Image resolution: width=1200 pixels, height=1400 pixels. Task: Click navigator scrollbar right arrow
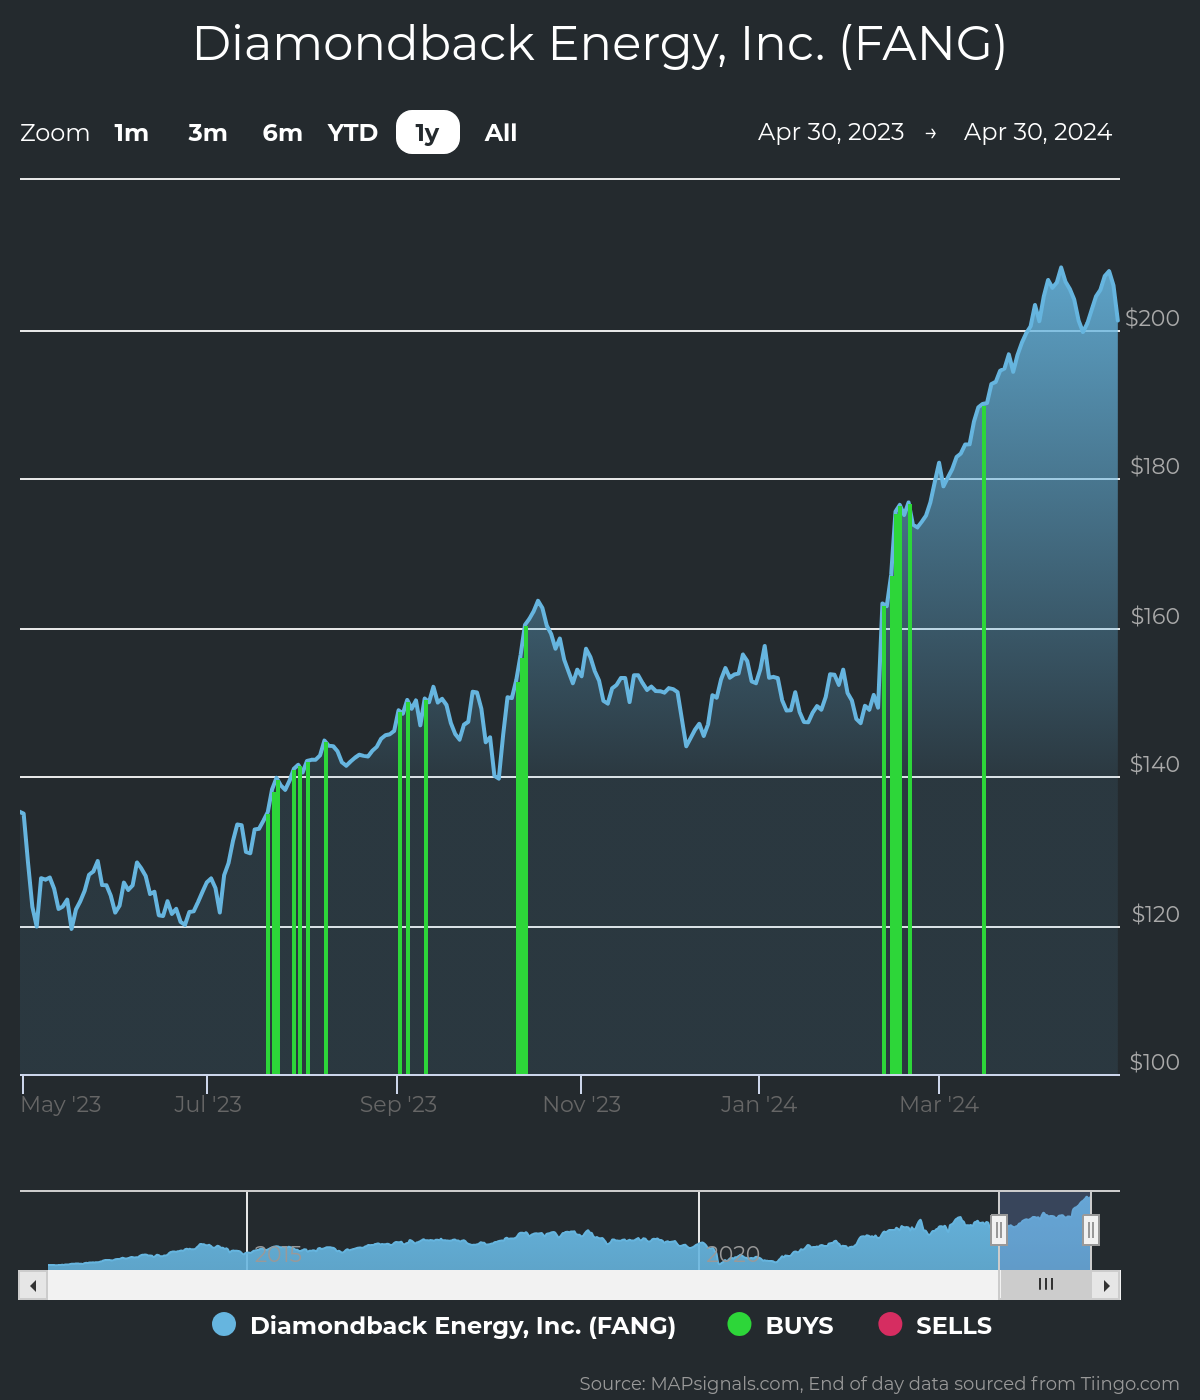point(1106,1286)
